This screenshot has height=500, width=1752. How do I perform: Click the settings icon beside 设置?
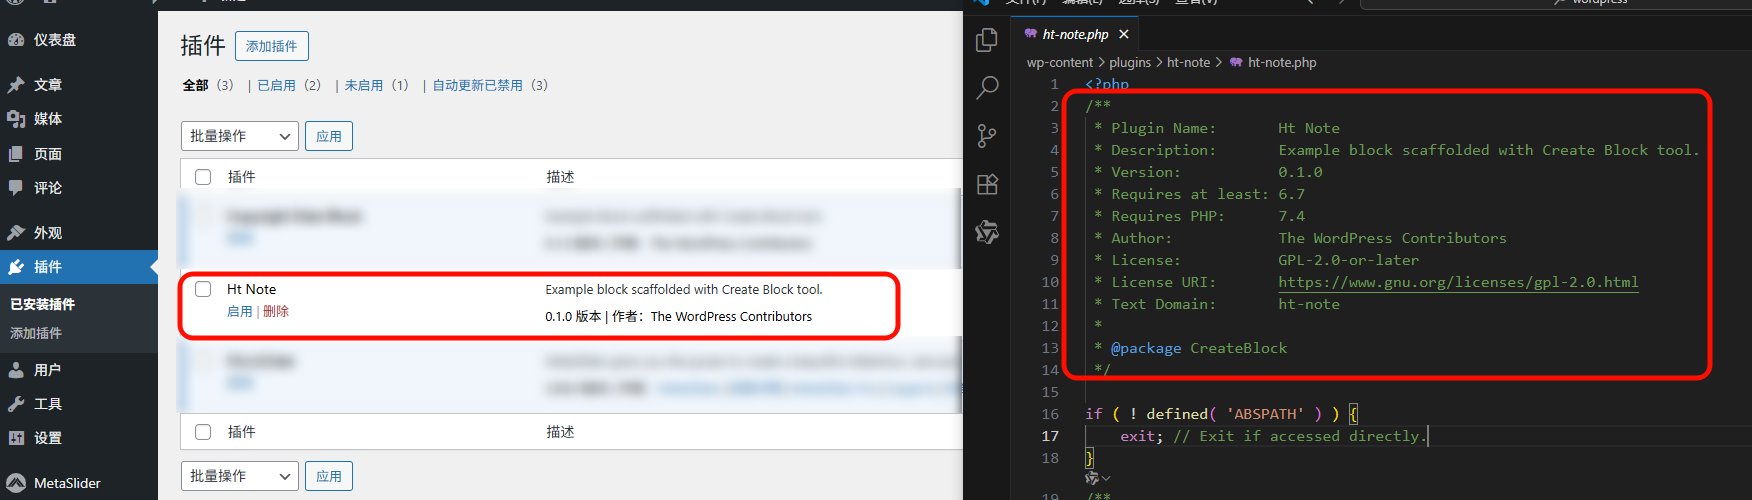click(x=16, y=438)
